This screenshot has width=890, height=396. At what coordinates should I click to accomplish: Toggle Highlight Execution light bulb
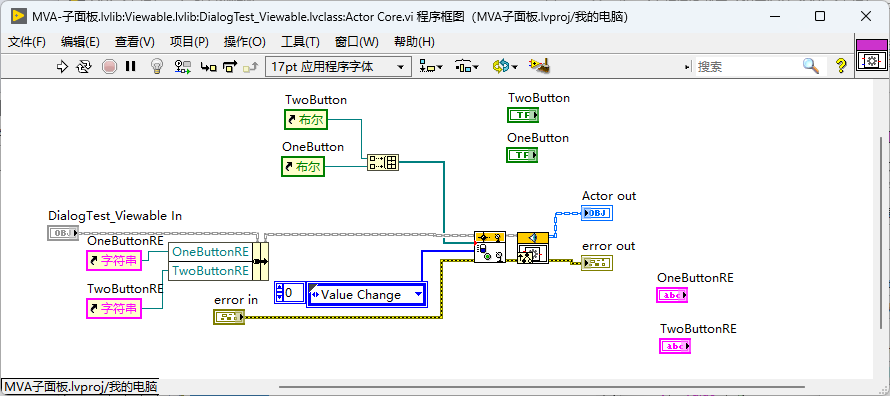tap(157, 67)
